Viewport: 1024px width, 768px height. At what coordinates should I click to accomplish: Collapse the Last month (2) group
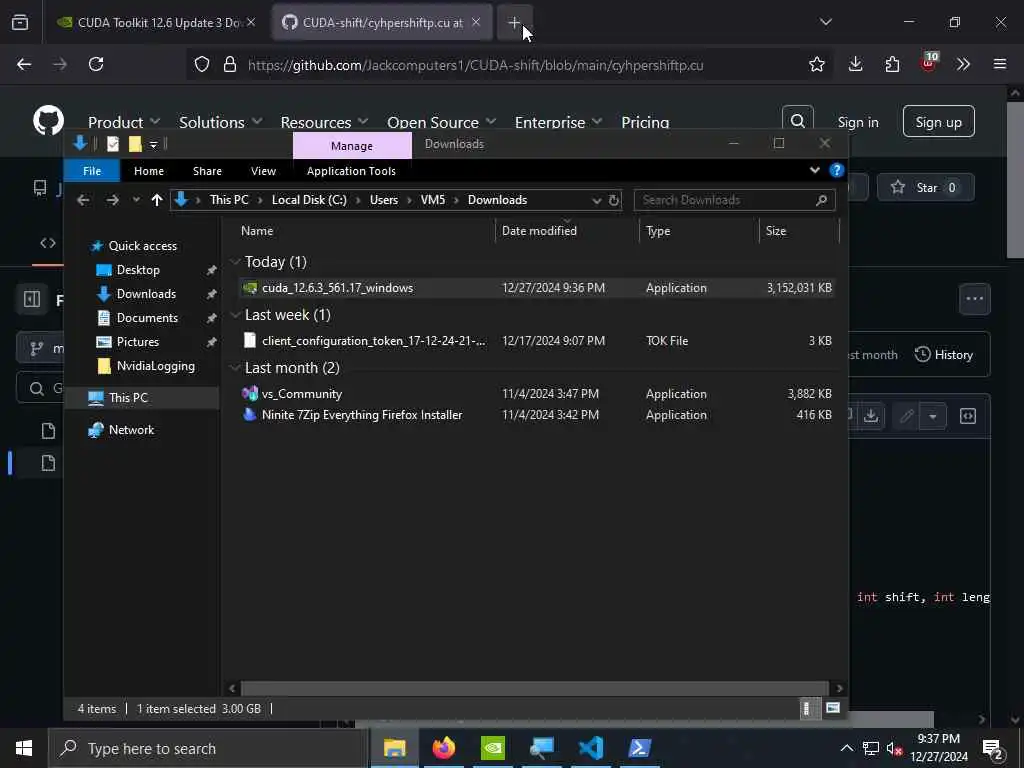tap(235, 368)
